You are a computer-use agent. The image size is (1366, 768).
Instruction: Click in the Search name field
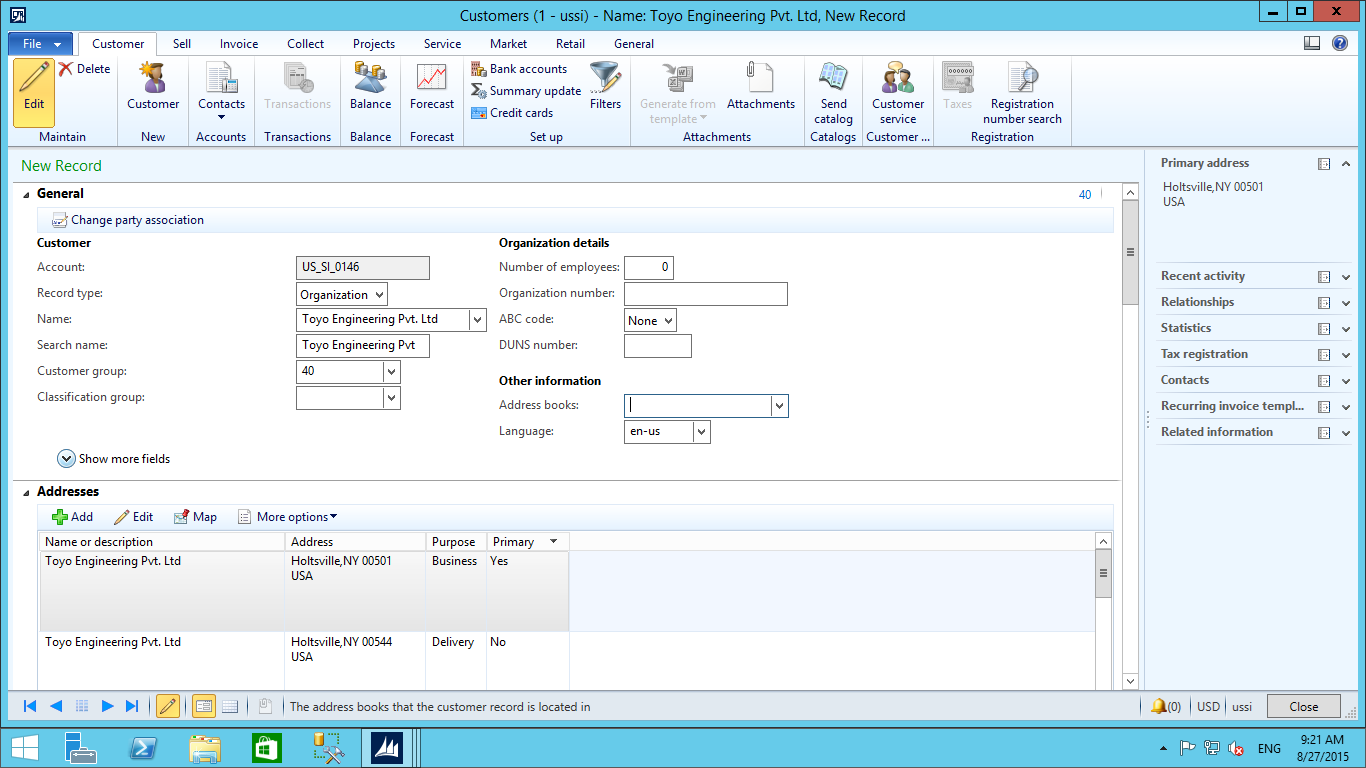click(363, 345)
